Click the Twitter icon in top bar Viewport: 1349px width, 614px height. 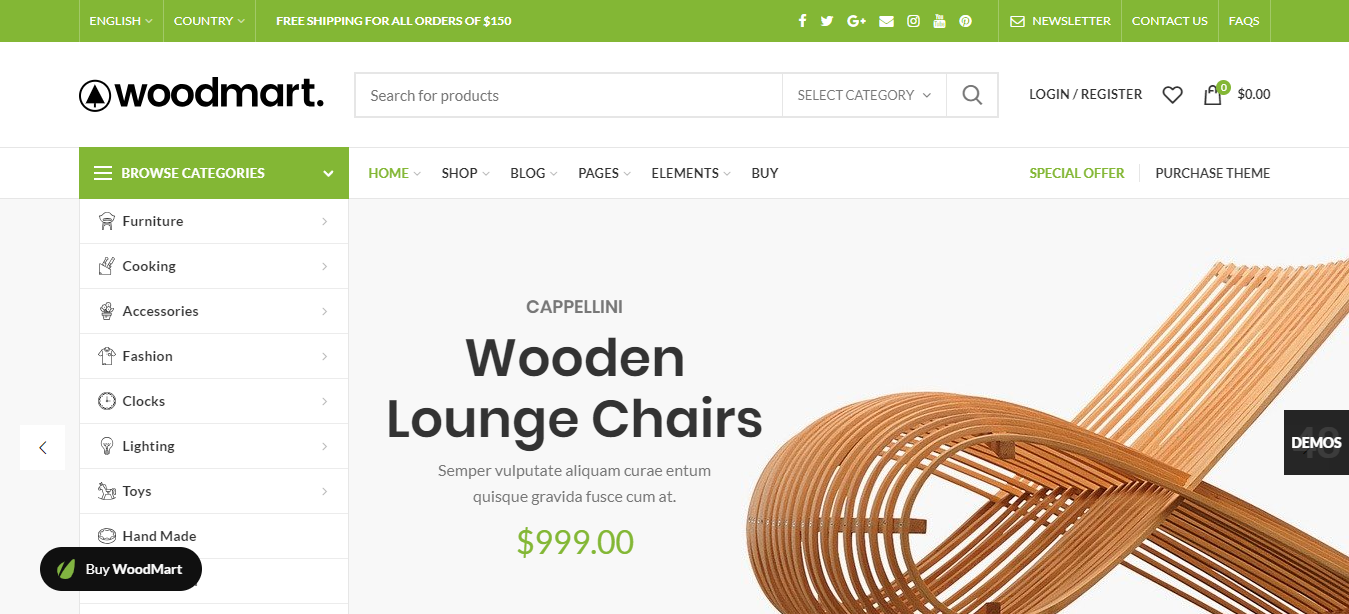tap(827, 21)
